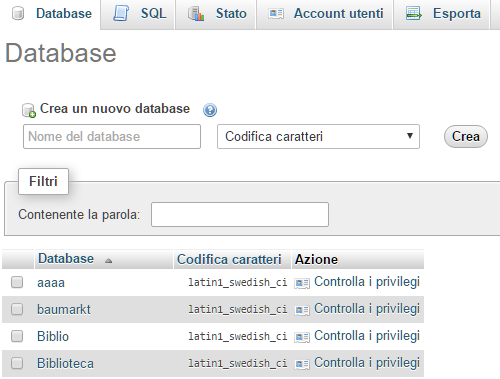Open the Biblioteca database link

pos(65,363)
